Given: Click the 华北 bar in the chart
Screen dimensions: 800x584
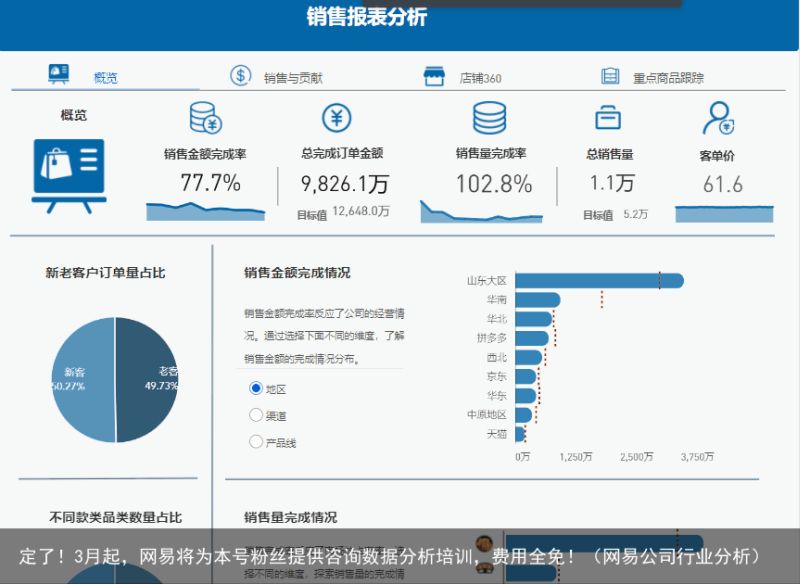Looking at the screenshot, I should tap(534, 319).
